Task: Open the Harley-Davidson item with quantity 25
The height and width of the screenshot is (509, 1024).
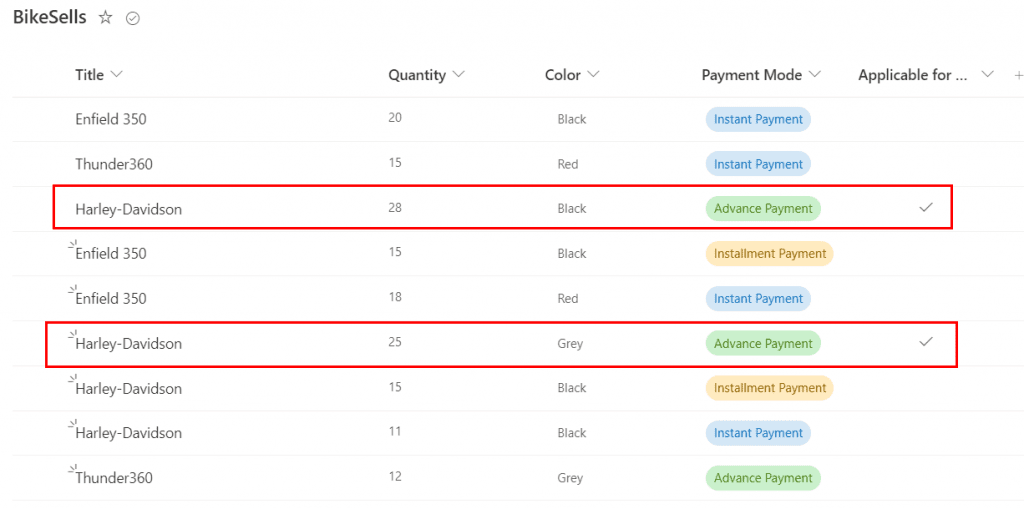Action: click(128, 343)
